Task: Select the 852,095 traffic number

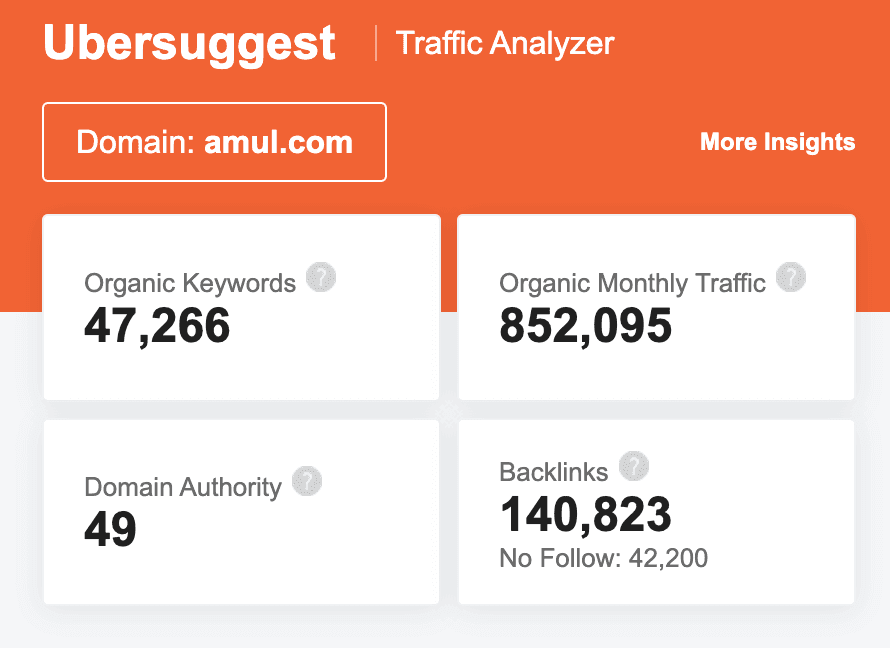Action: pos(585,325)
